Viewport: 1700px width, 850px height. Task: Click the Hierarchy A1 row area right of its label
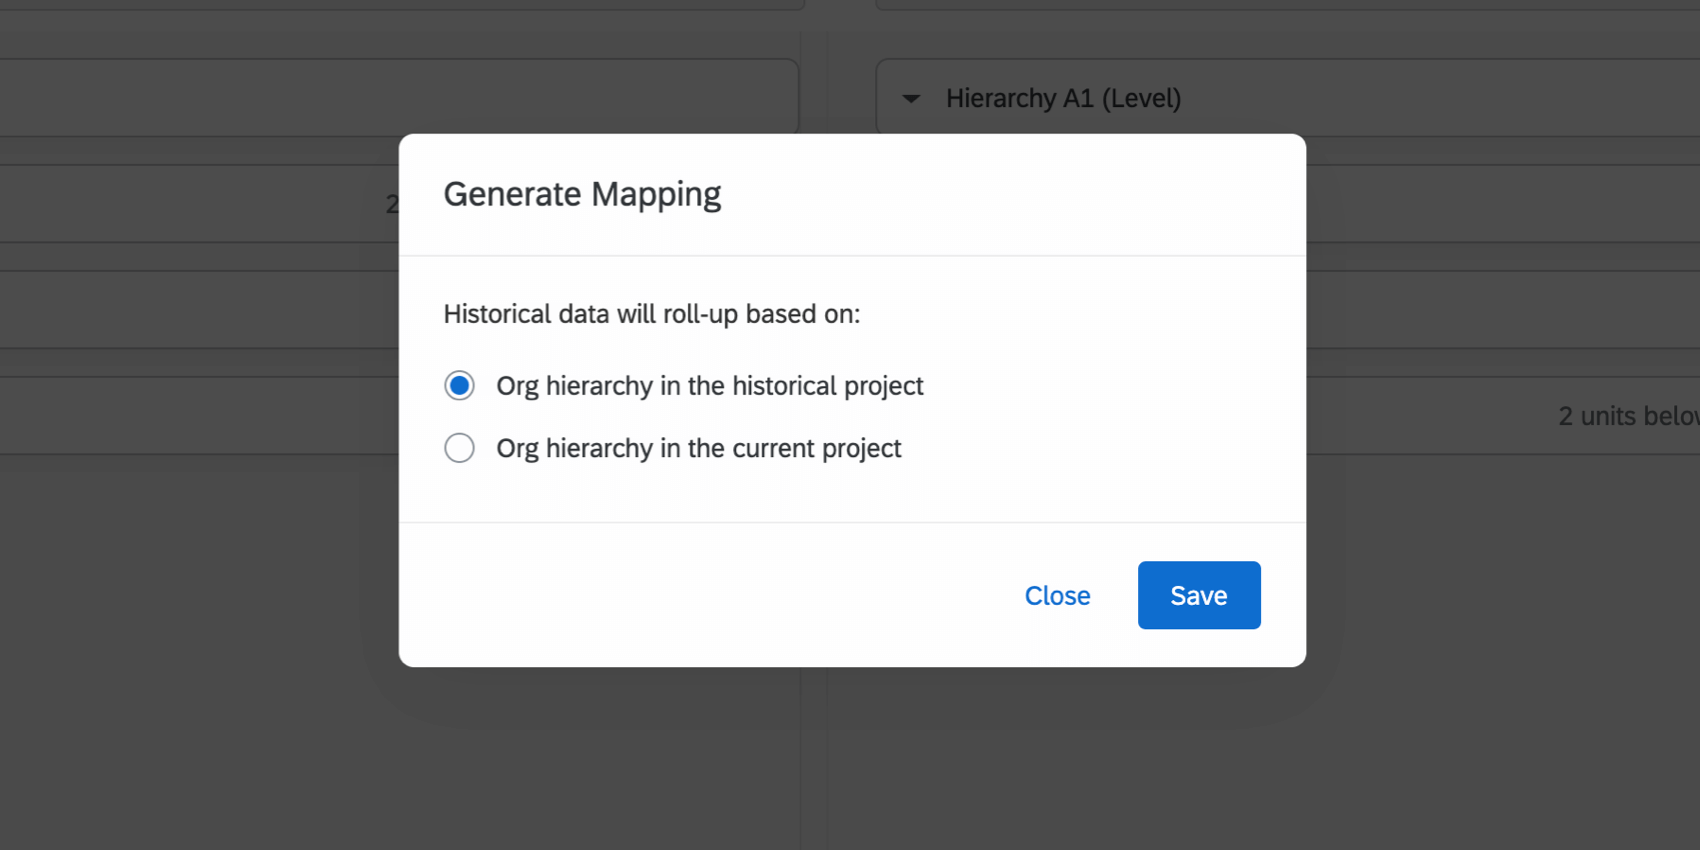(1450, 99)
